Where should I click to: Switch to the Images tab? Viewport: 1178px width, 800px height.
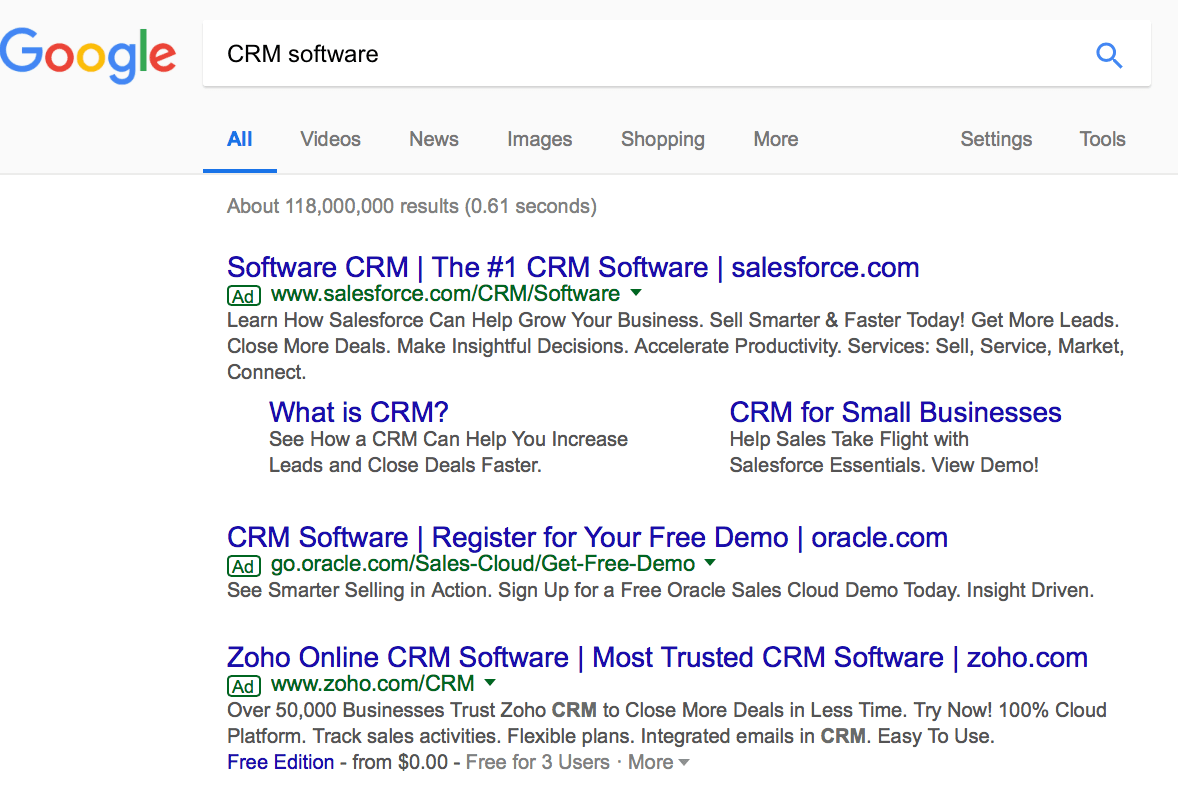click(x=539, y=139)
